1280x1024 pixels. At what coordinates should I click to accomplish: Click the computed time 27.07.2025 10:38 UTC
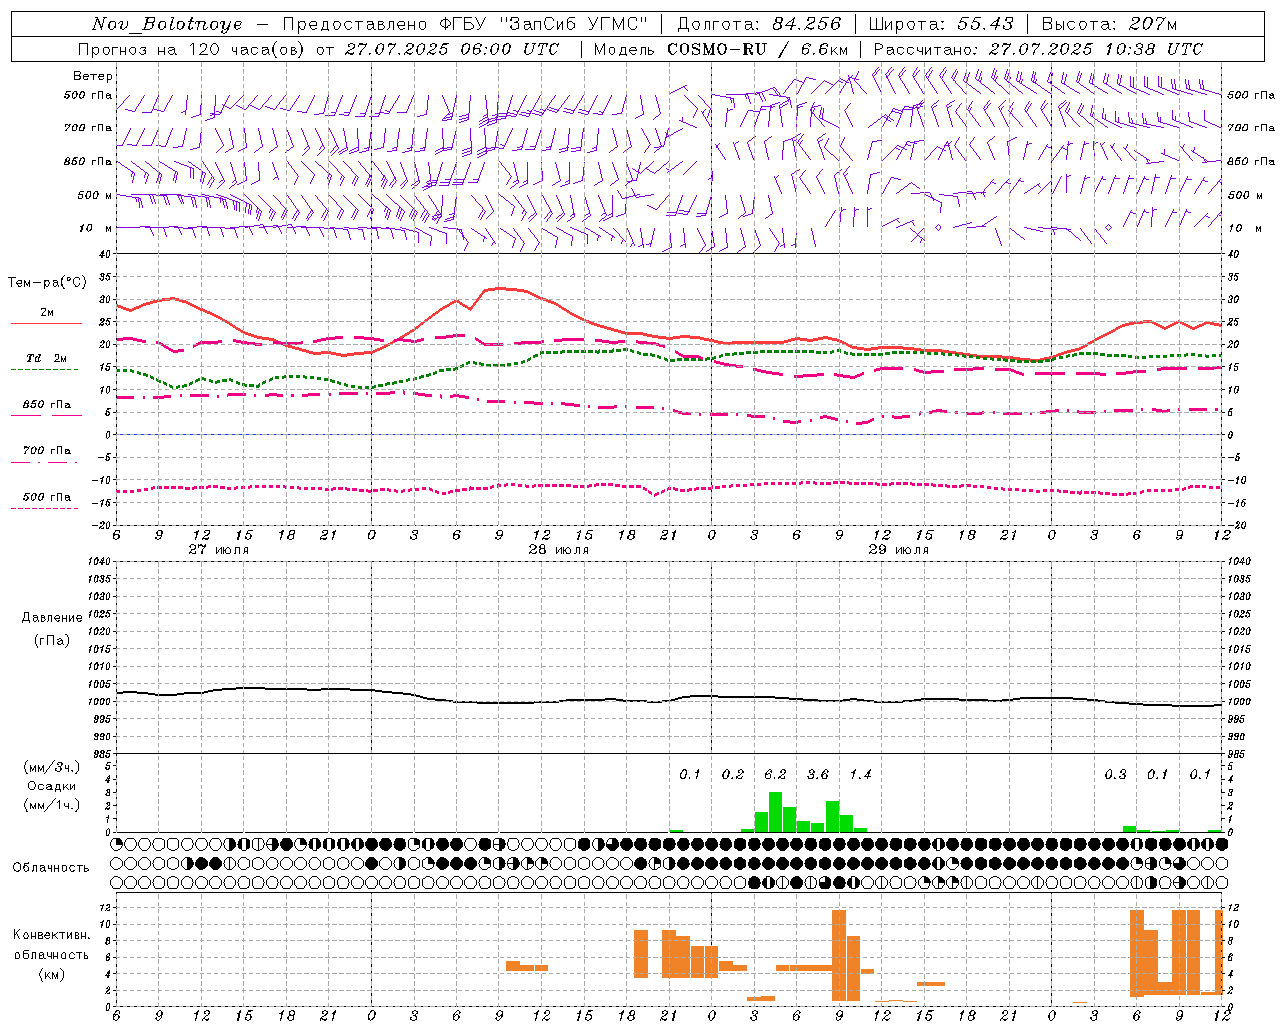[x=1096, y=49]
